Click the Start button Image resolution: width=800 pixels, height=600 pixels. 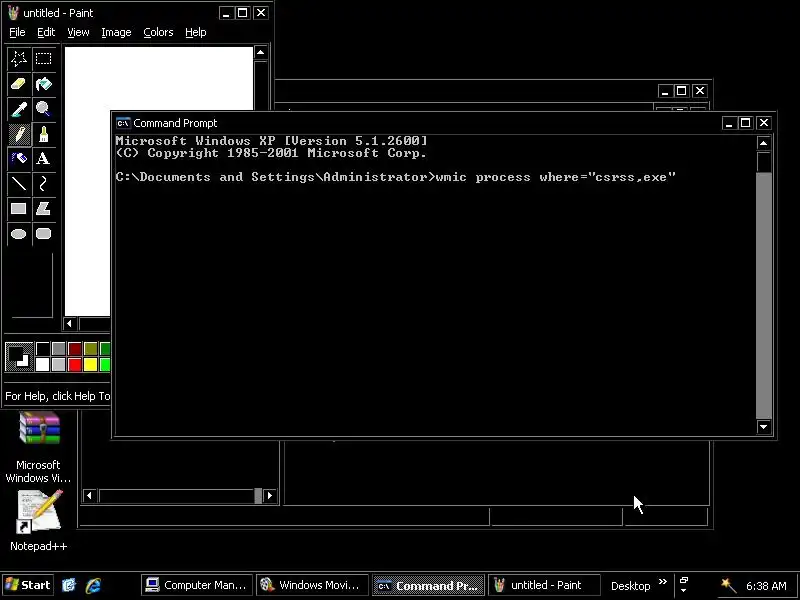(x=28, y=585)
